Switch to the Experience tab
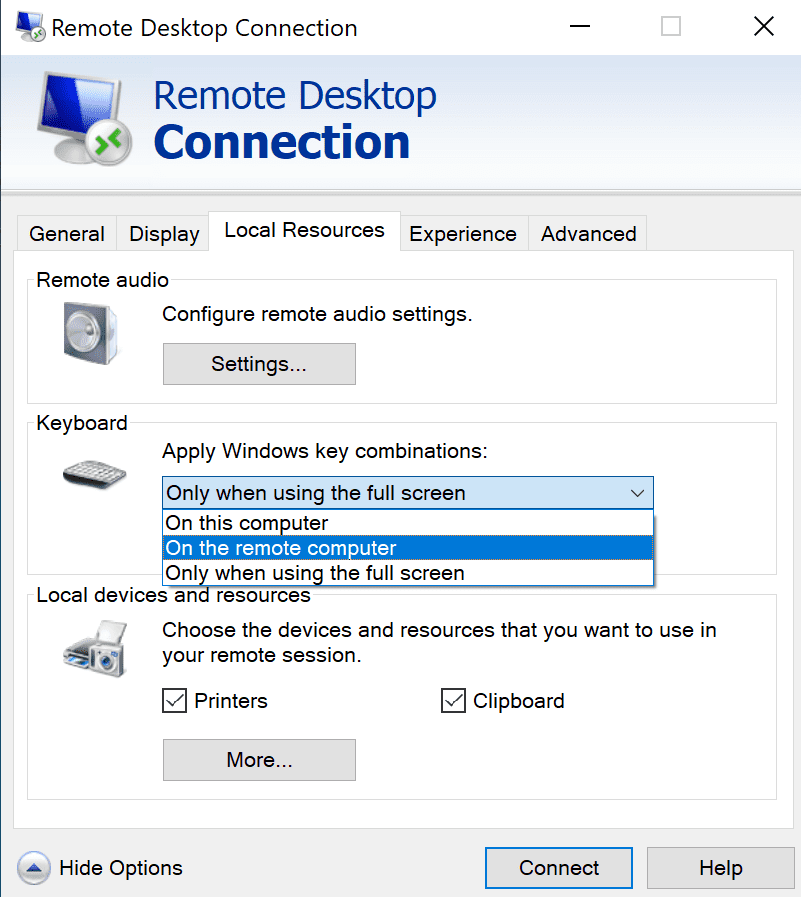Screen dimensions: 801x897 462,233
